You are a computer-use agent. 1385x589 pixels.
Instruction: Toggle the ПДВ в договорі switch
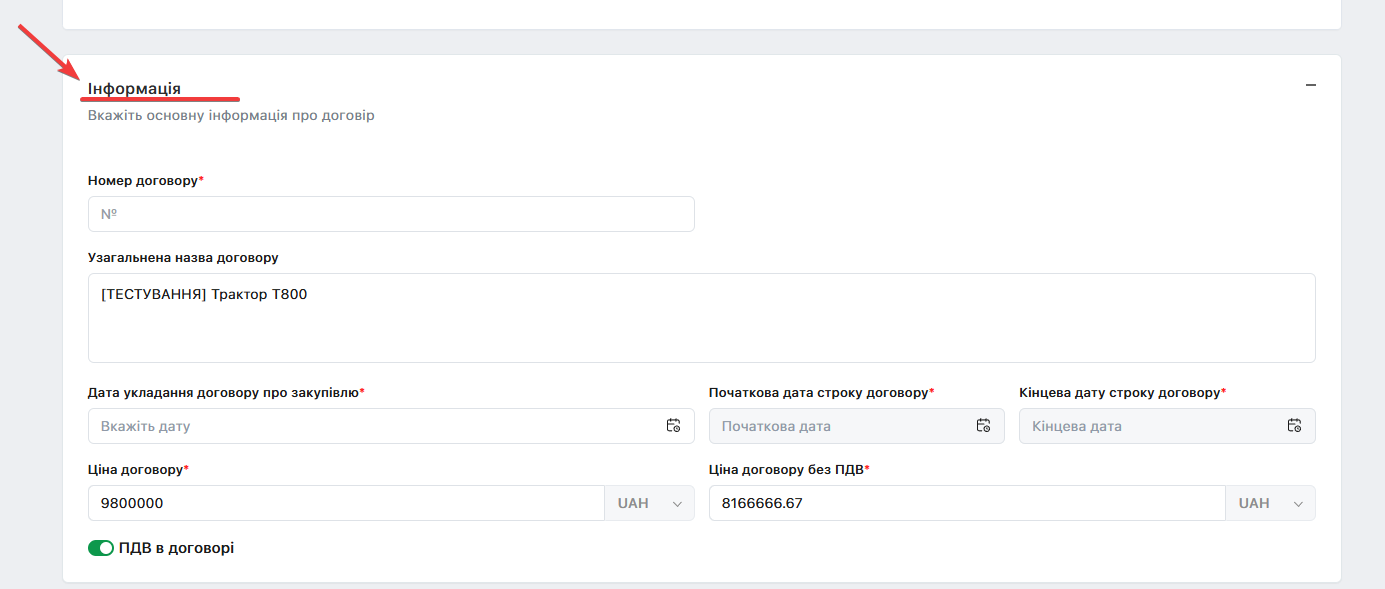pos(101,548)
